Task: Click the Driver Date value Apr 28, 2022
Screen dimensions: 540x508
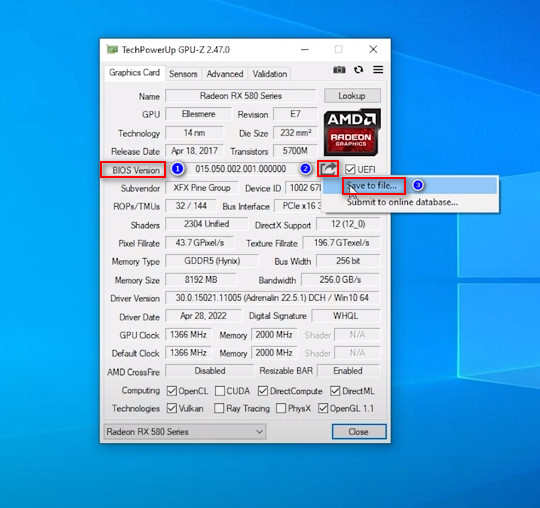Action: pyautogui.click(x=203, y=316)
